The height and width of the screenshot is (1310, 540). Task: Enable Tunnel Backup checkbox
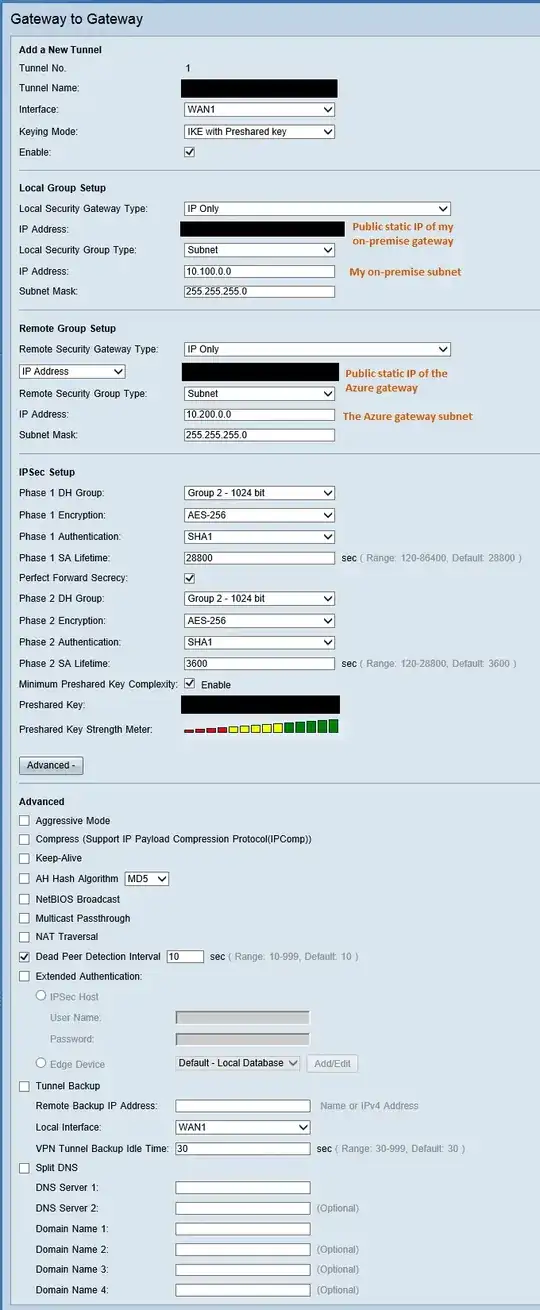24,1086
